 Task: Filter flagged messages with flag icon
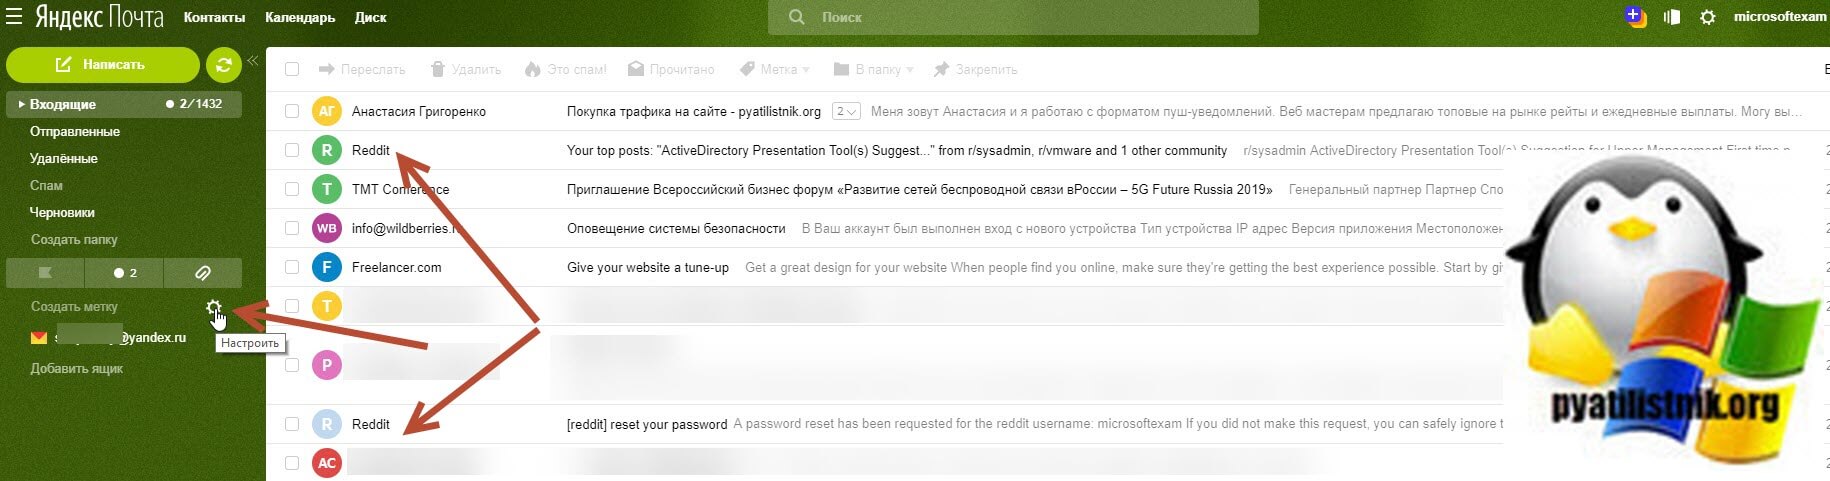[x=45, y=272]
